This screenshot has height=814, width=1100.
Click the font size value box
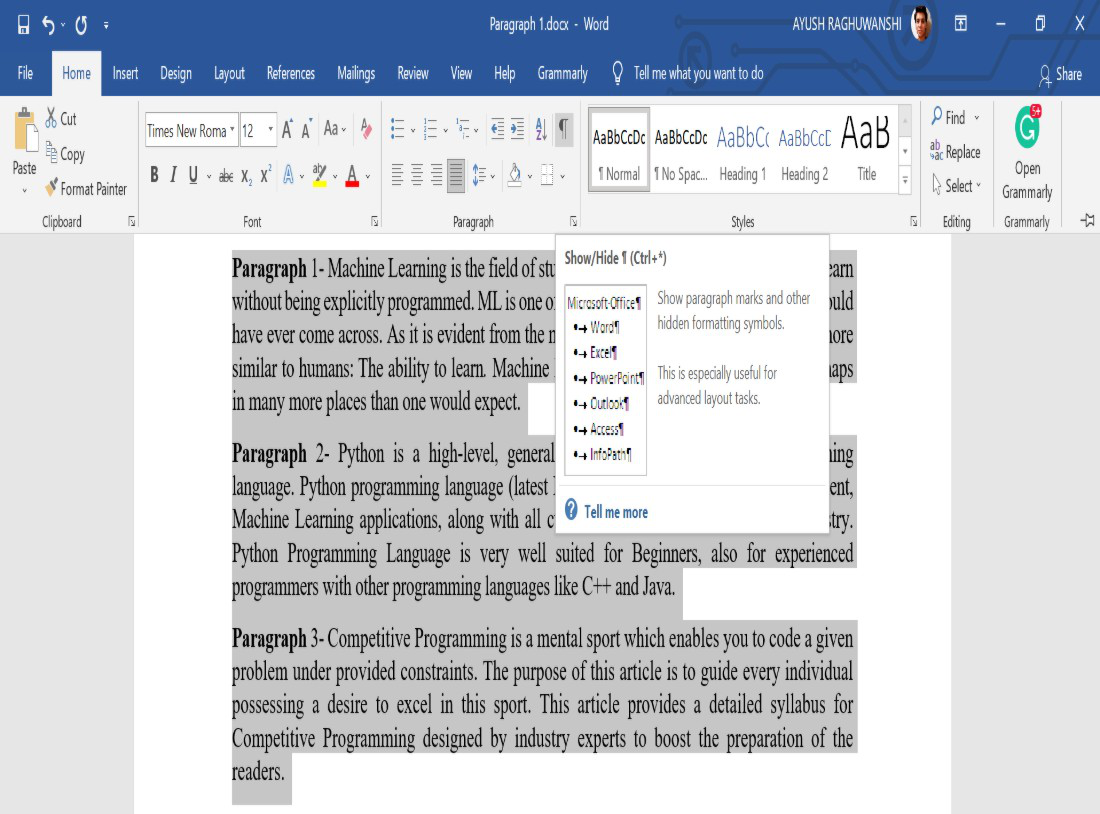pyautogui.click(x=252, y=130)
